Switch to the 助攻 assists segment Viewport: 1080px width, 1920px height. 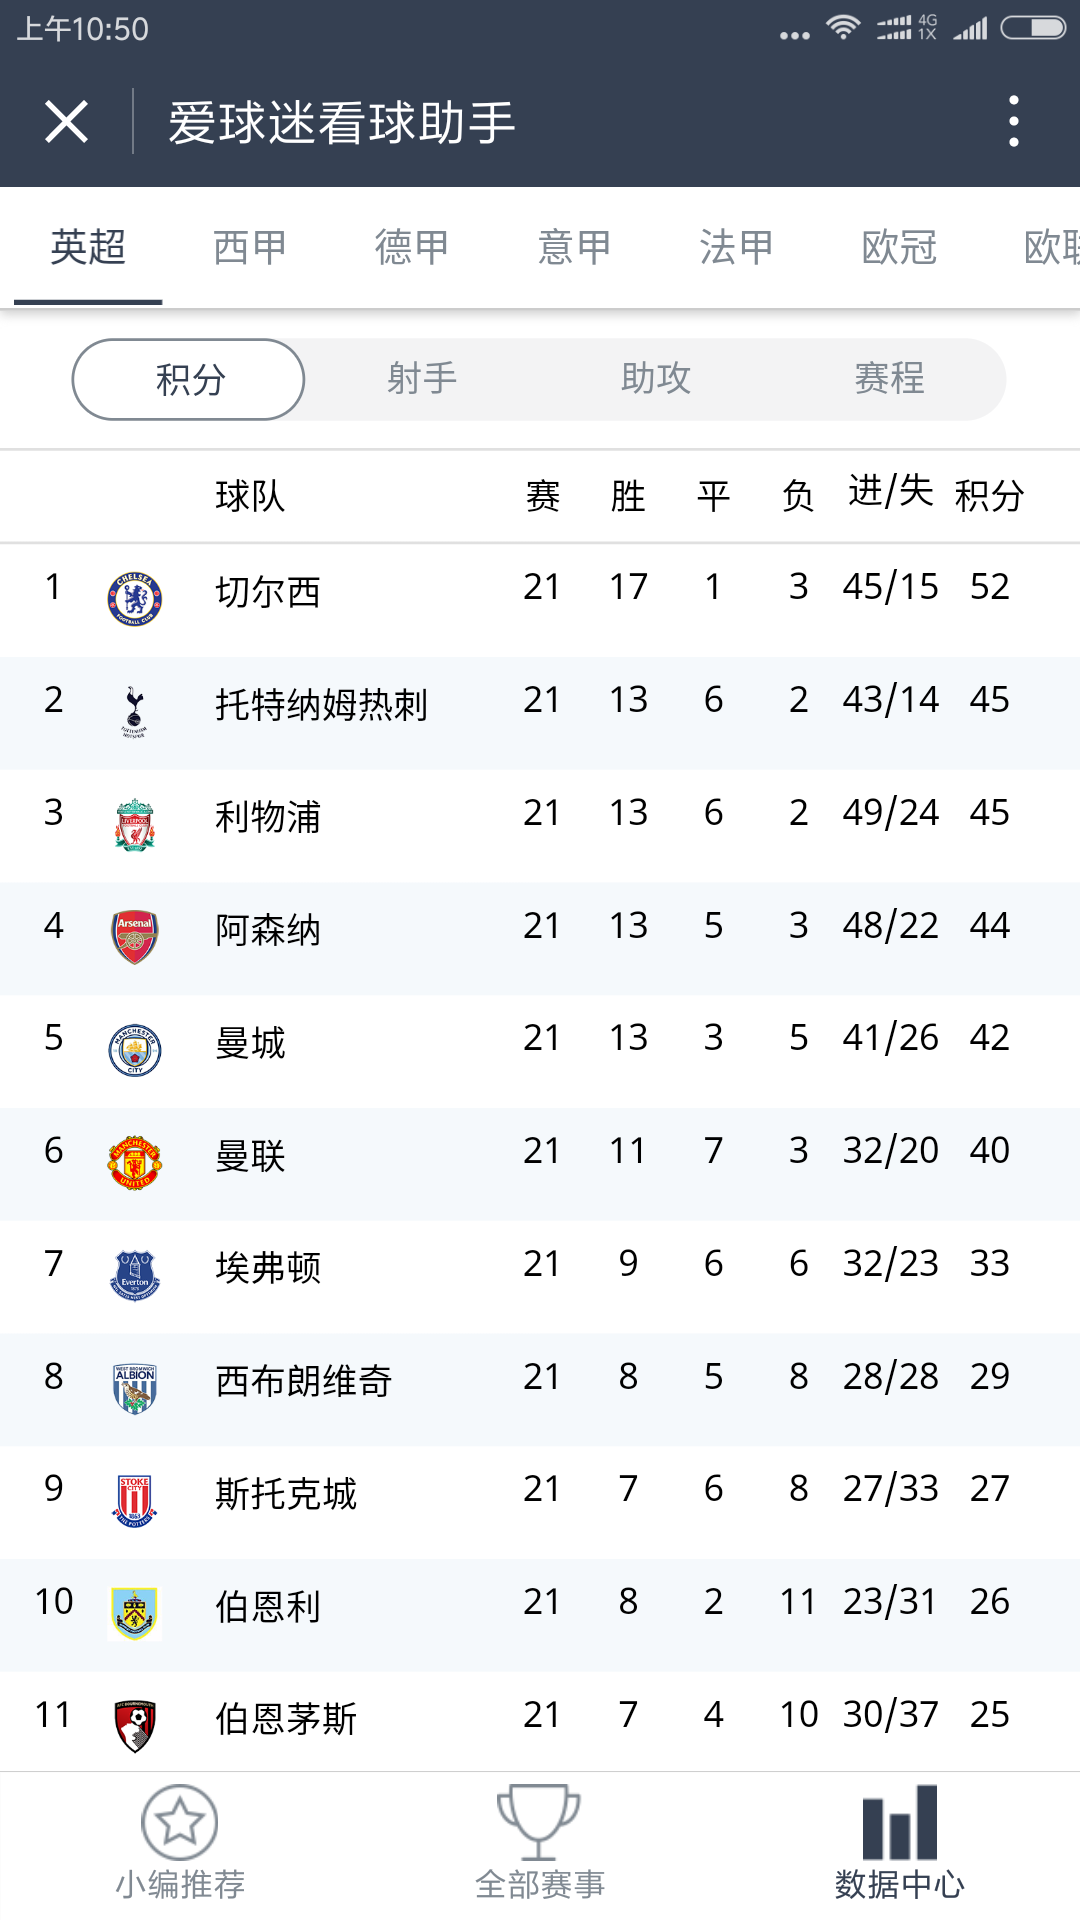coord(656,379)
